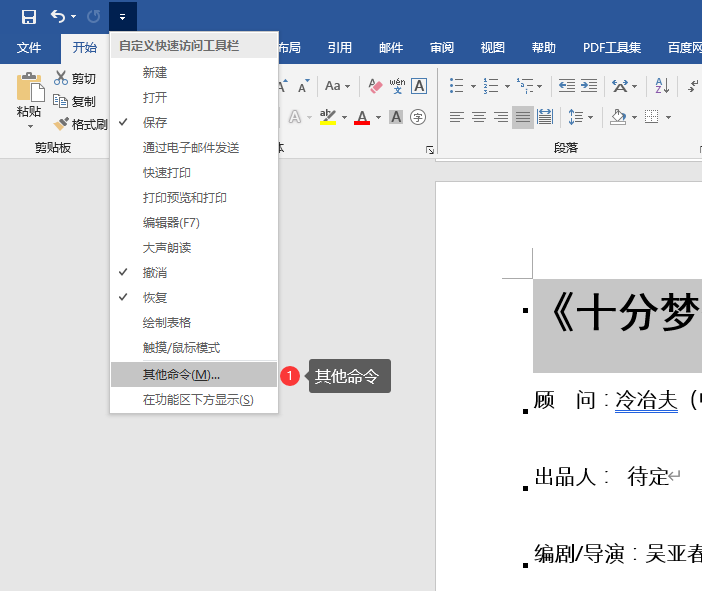Screen dimensions: 702x591
Task: Click the Format Painter brush icon
Action: coord(61,124)
